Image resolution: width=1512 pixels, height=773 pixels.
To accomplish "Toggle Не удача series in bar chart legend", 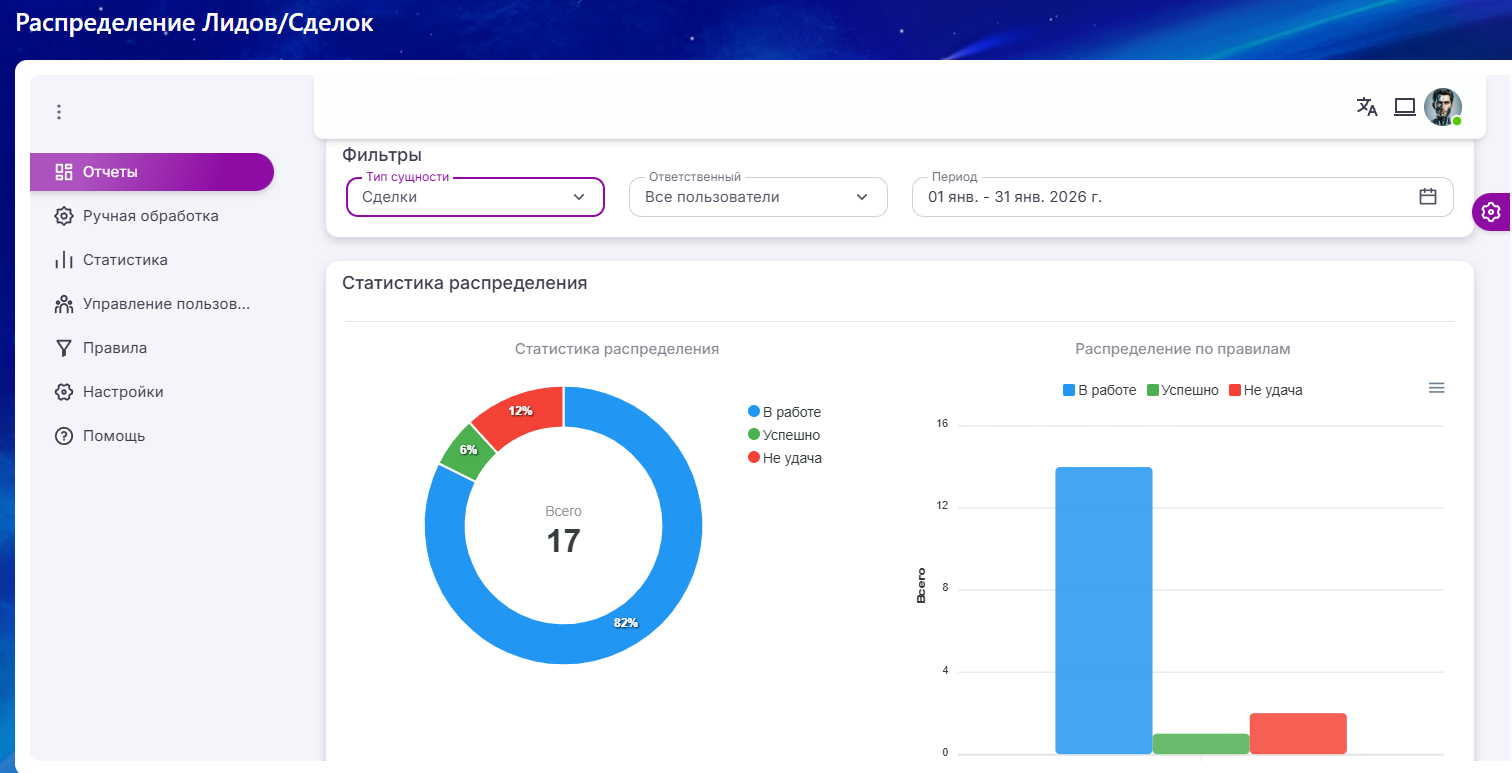I will [1265, 390].
